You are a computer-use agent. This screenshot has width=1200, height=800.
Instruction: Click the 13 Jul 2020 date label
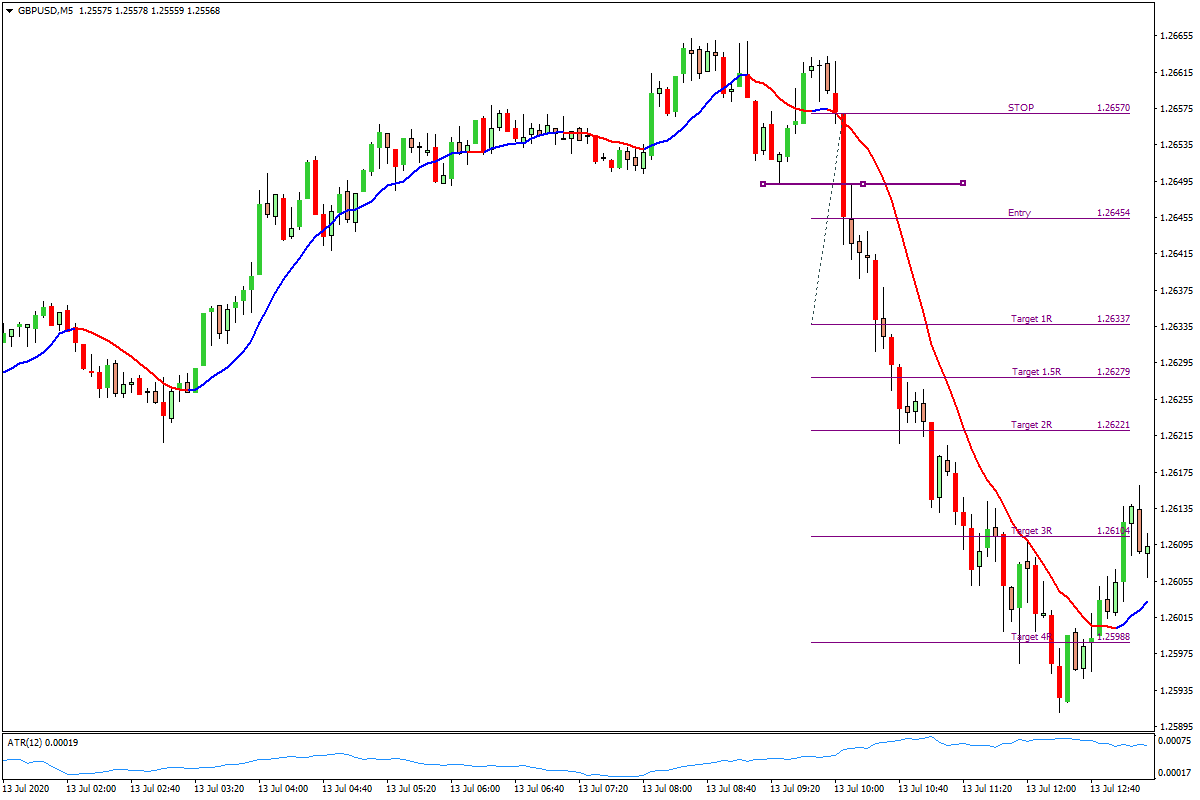27,789
